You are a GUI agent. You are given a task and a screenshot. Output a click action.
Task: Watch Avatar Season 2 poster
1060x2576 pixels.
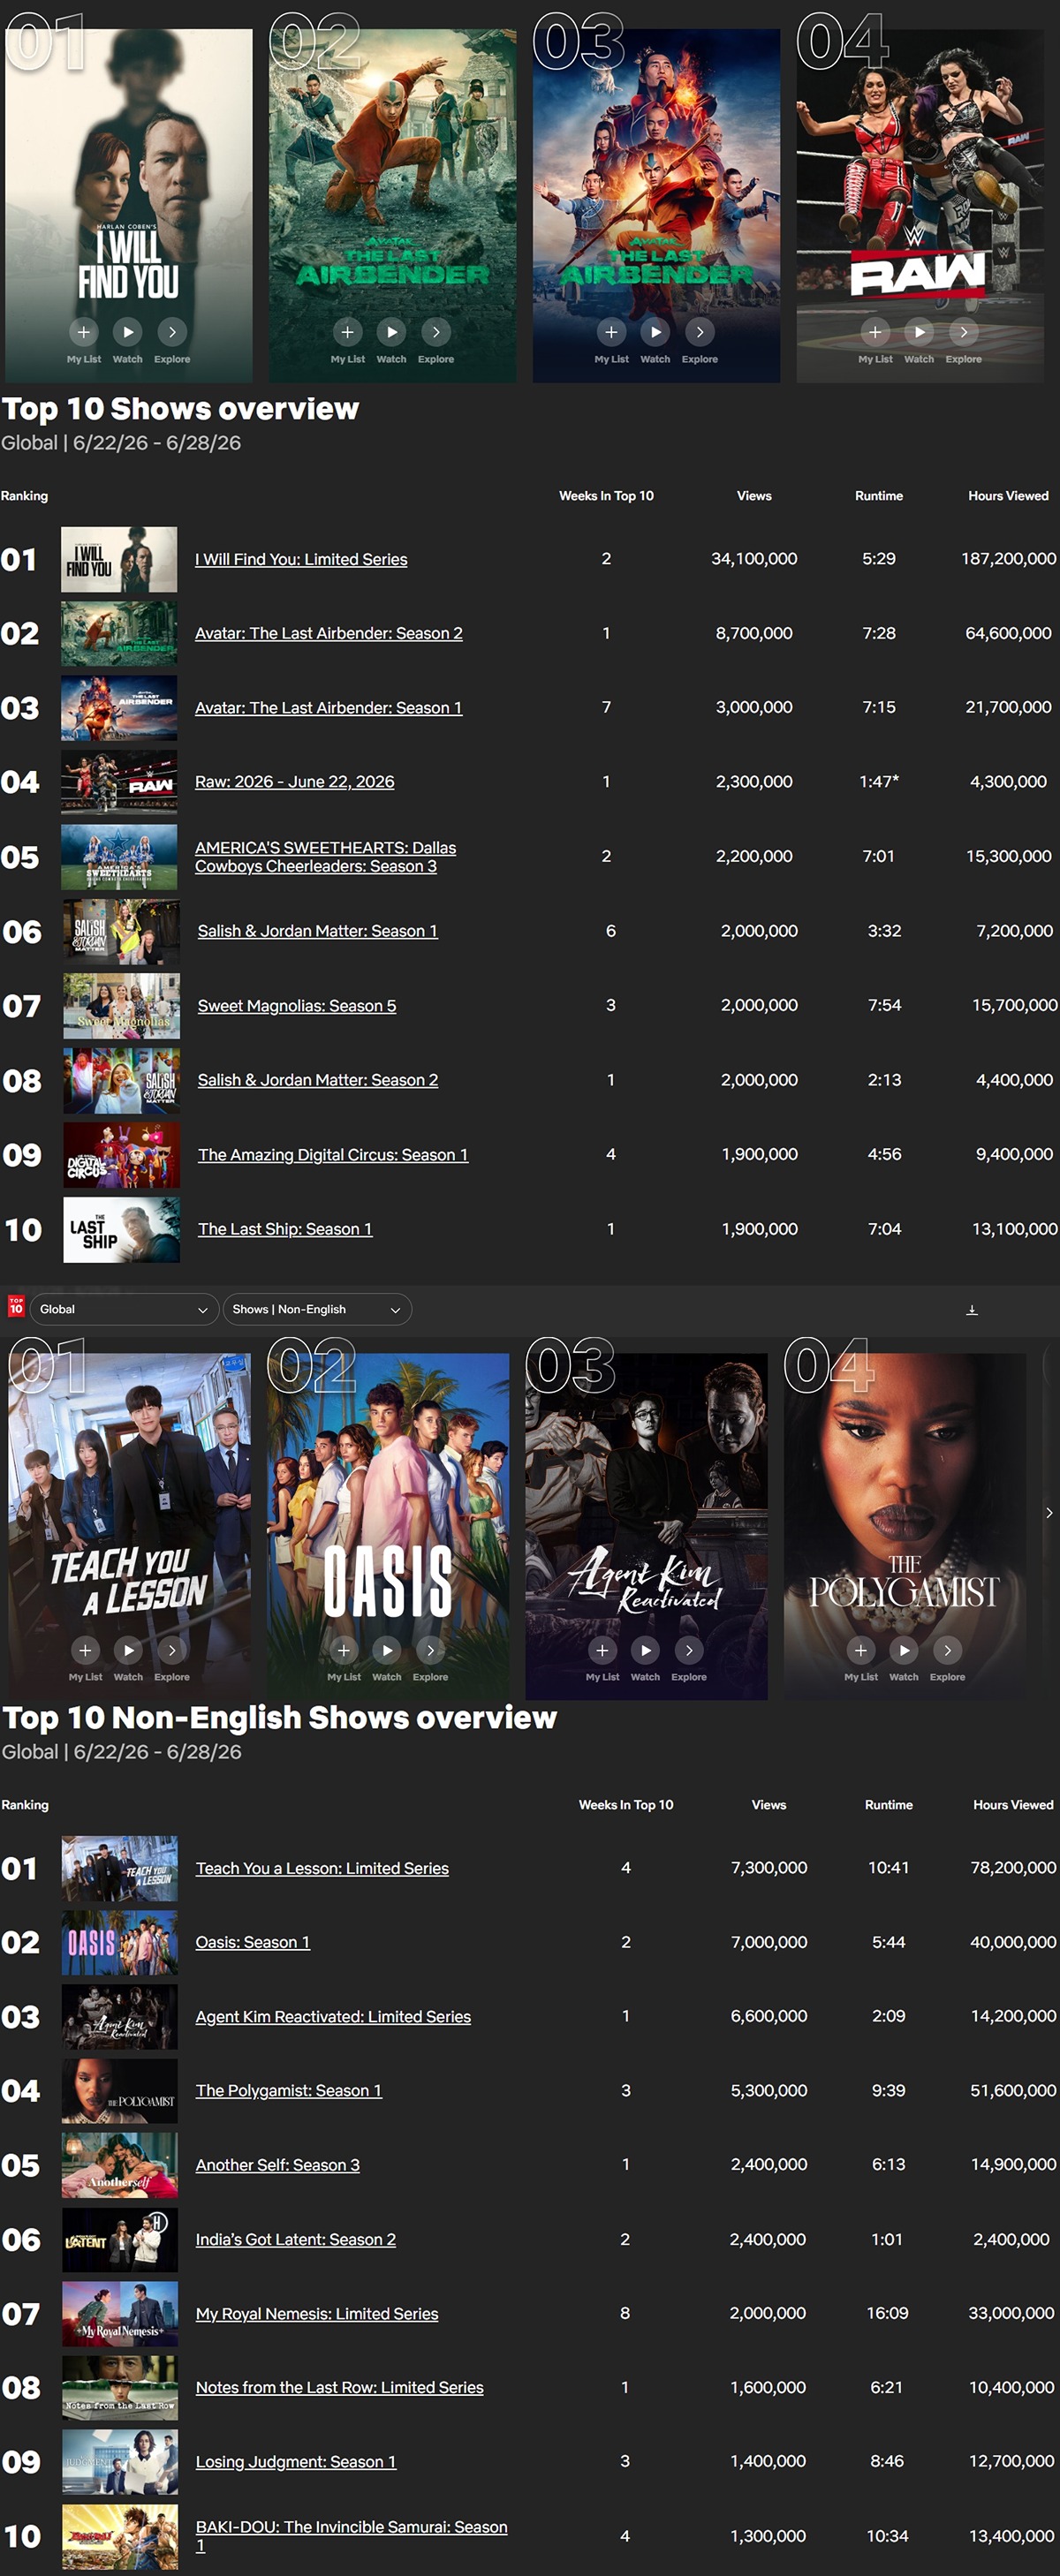pos(392,332)
